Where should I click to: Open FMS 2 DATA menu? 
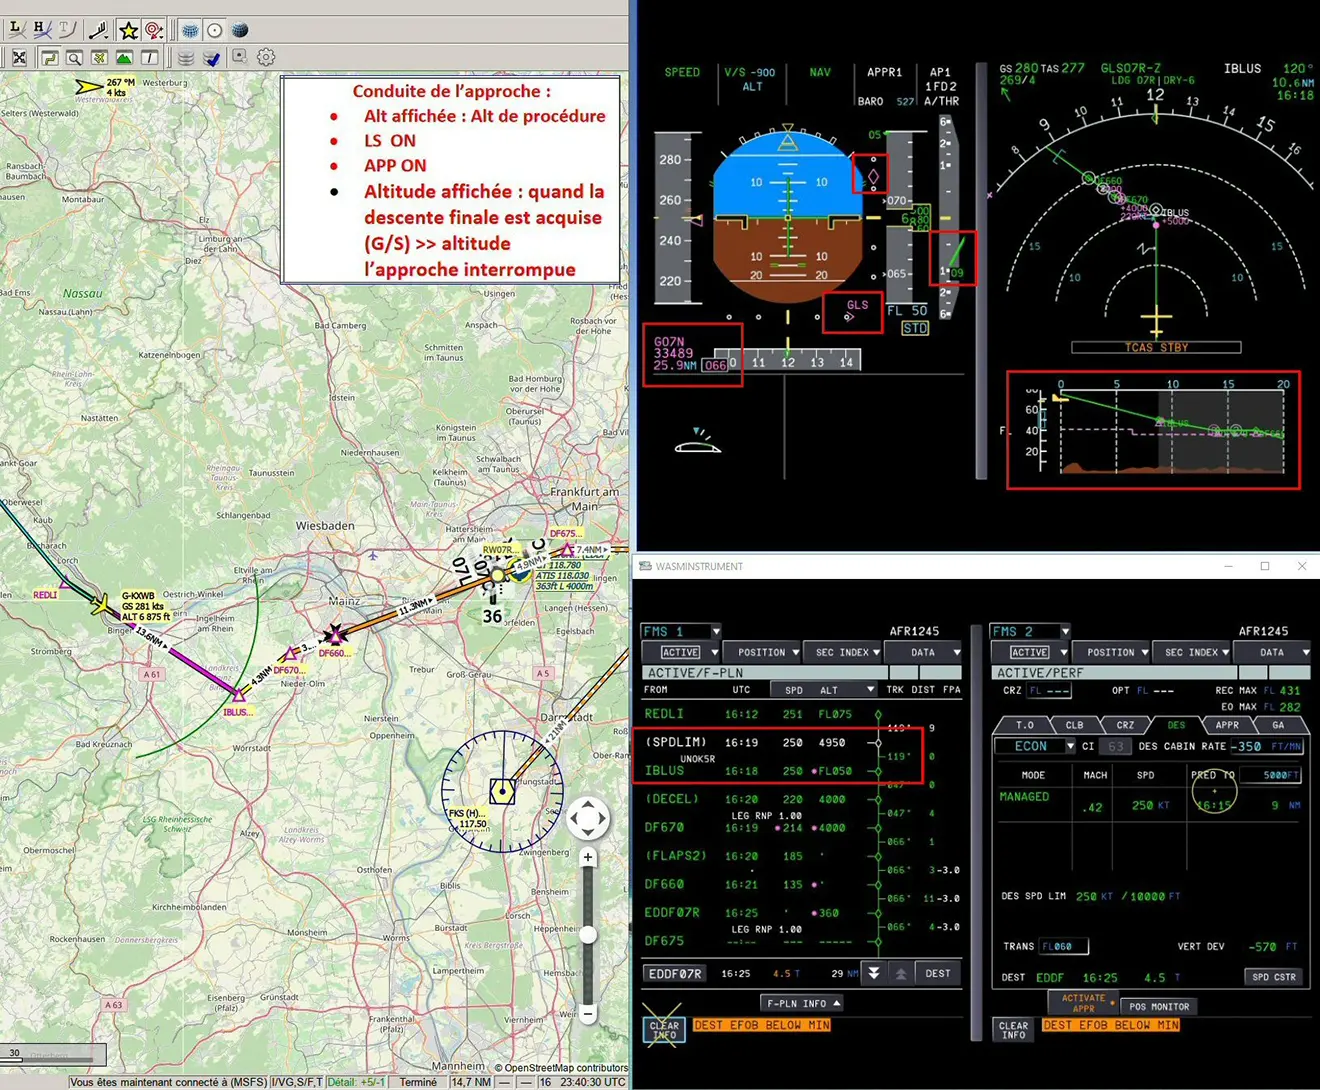coord(1273,652)
